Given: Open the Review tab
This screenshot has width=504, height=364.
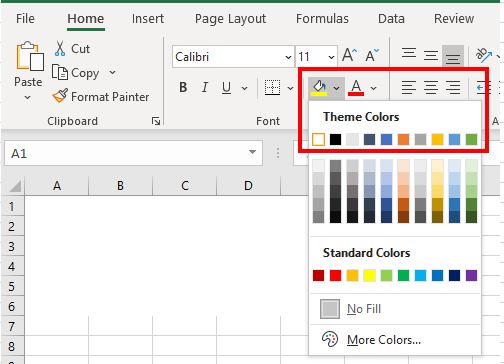Looking at the screenshot, I should click(x=454, y=19).
